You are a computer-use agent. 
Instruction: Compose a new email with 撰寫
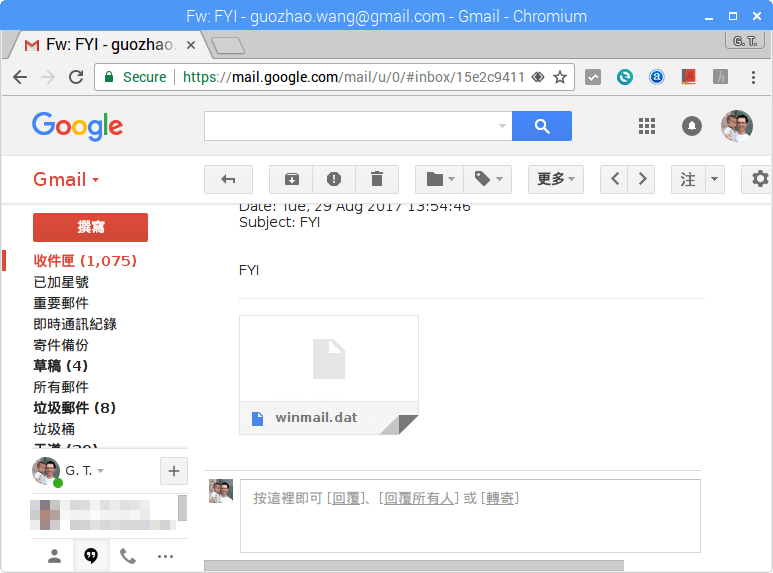(90, 227)
